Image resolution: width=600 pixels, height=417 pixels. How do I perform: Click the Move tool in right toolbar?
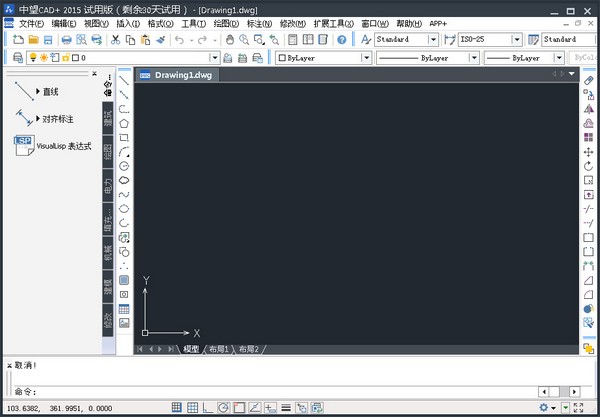588,151
